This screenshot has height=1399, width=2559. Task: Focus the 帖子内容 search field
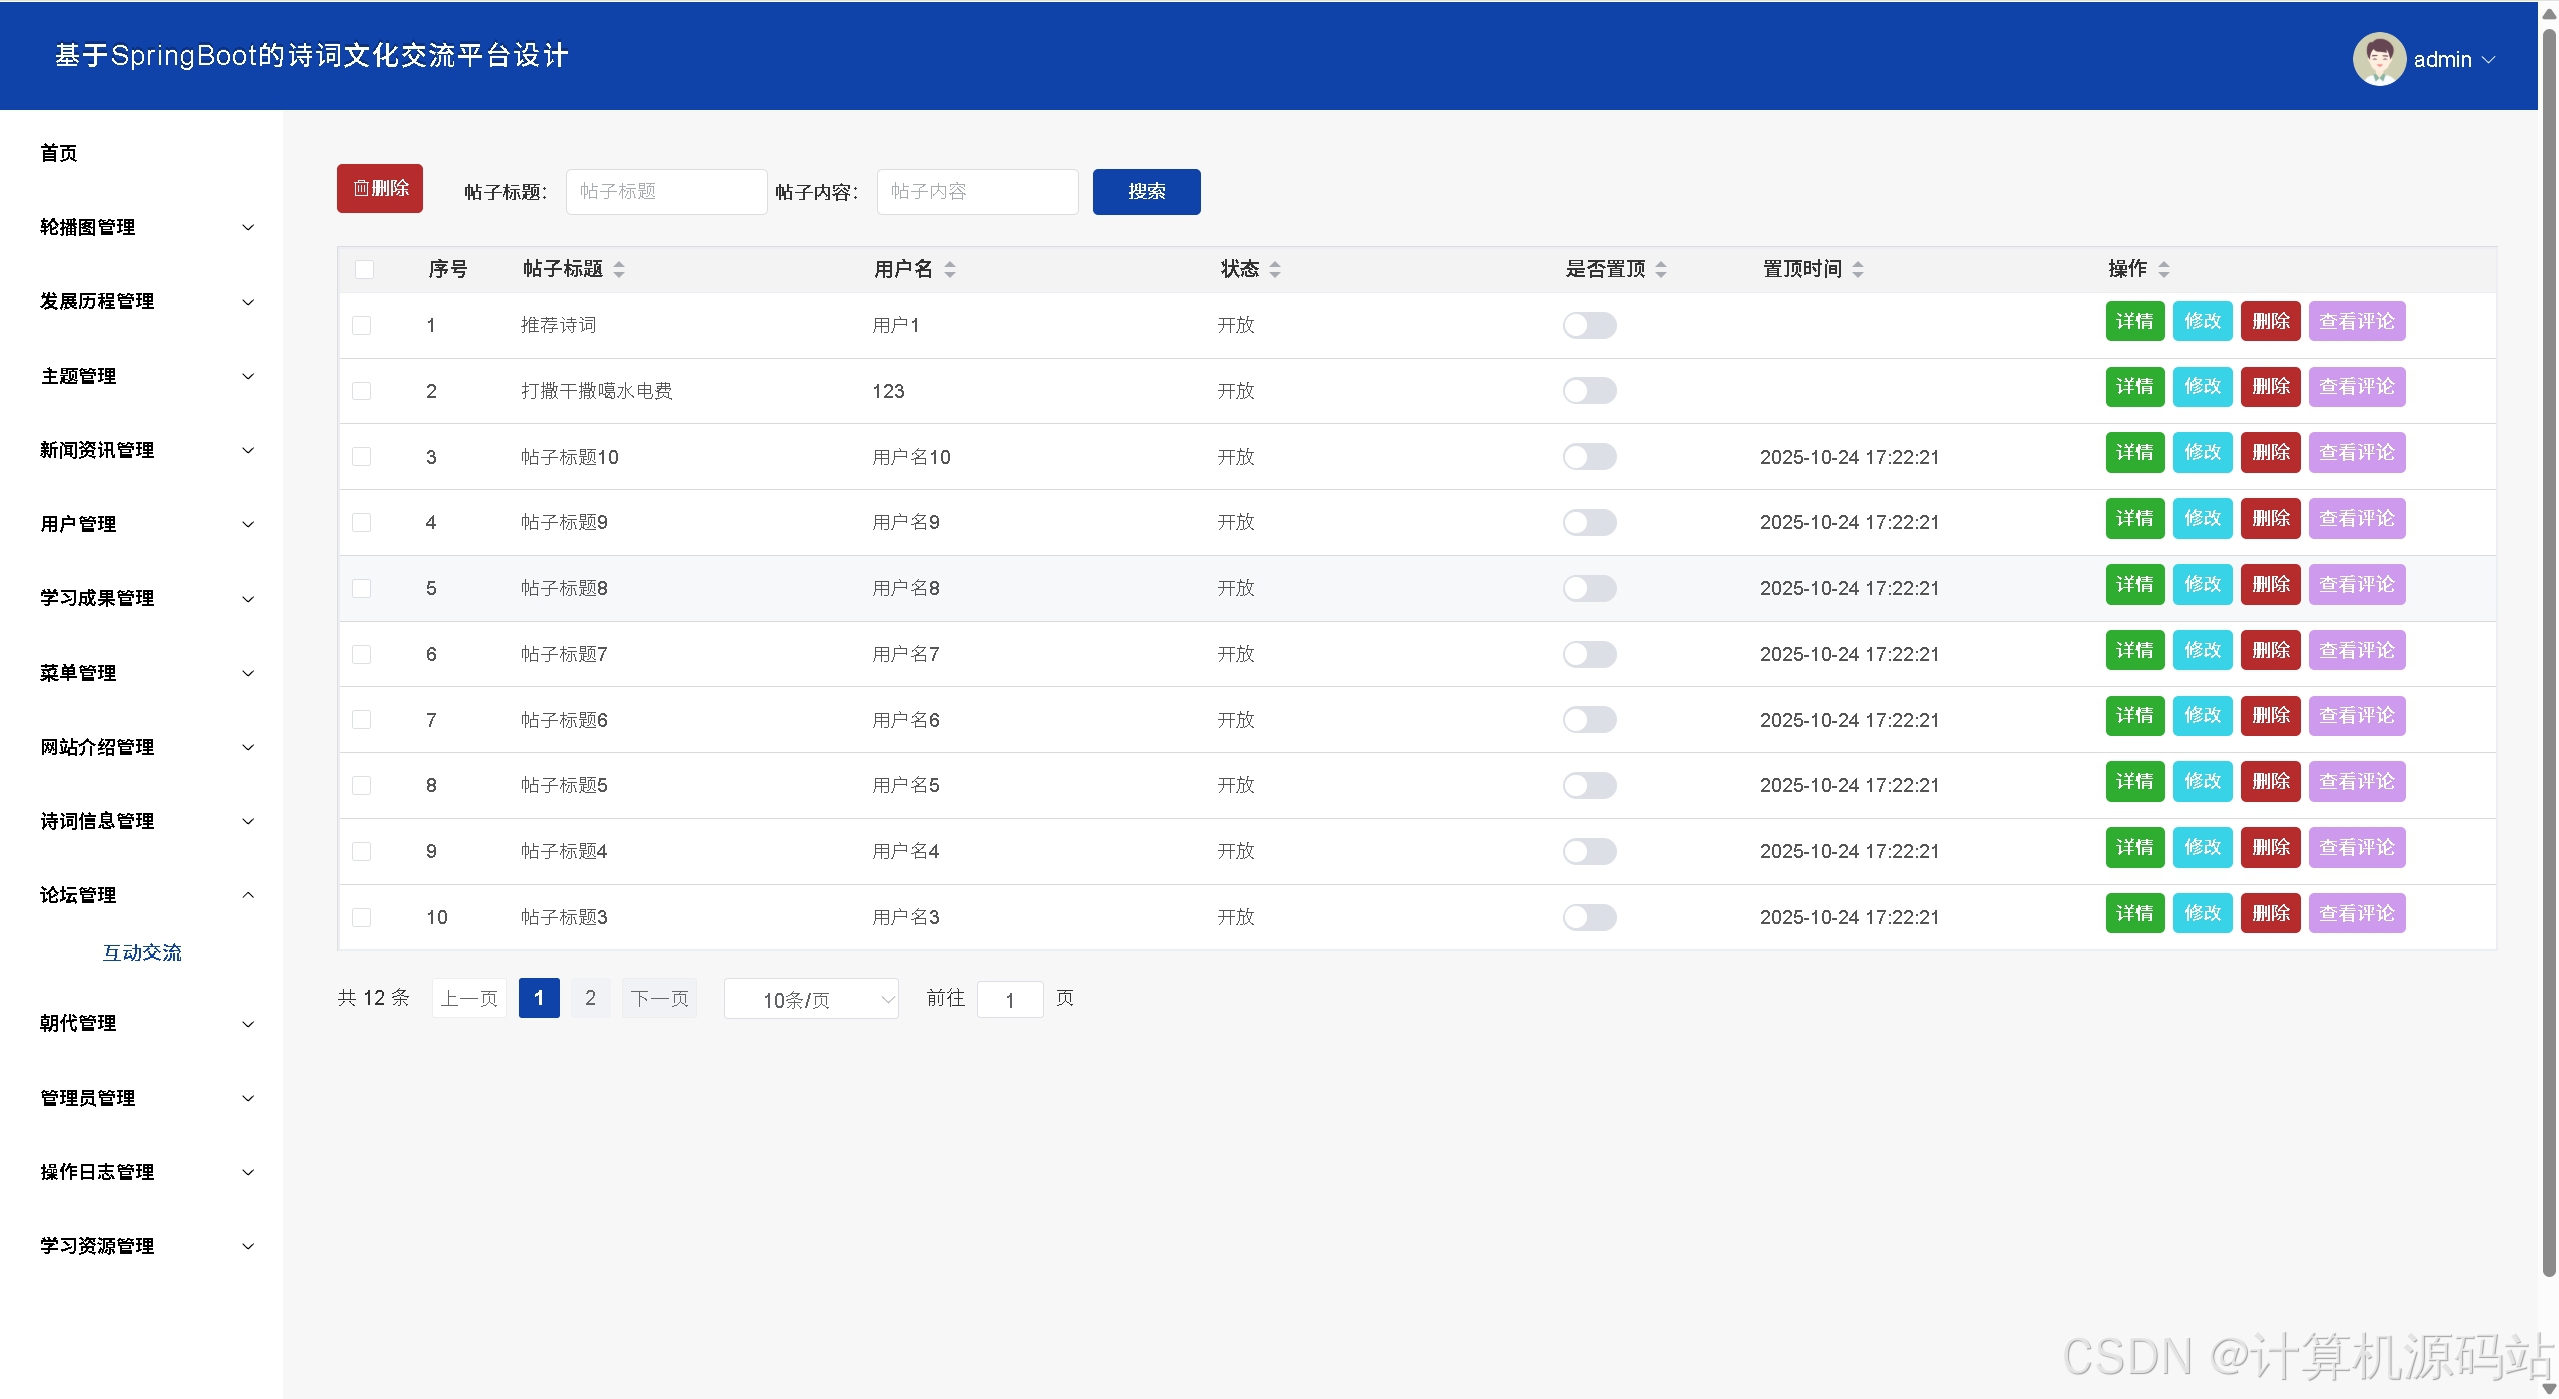coord(978,191)
